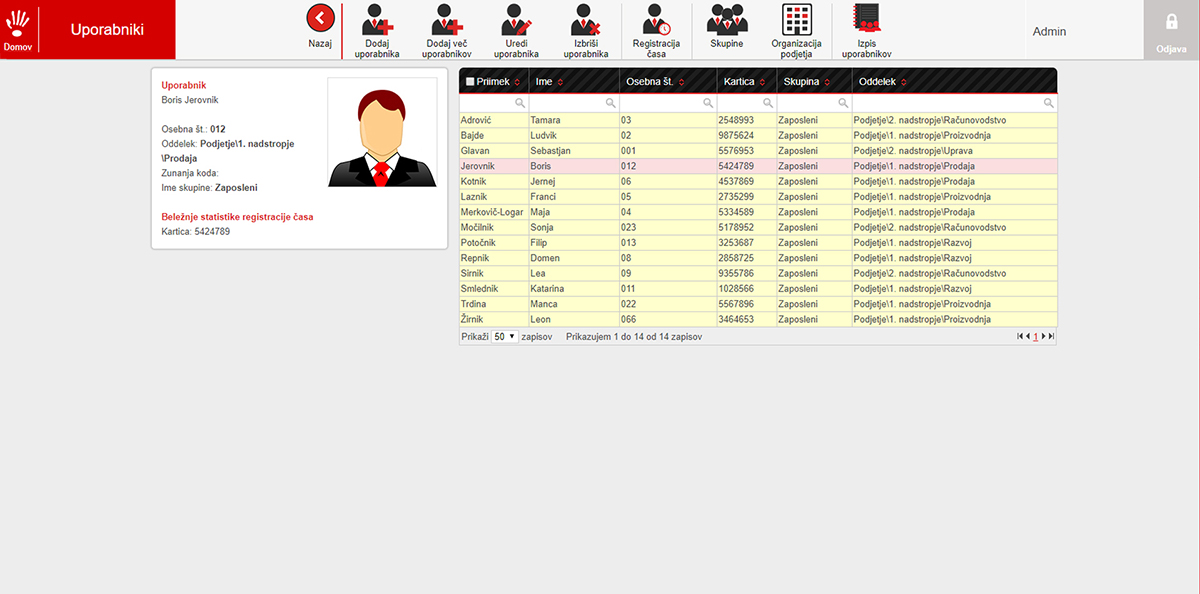The height and width of the screenshot is (594, 1200).
Task: Click the Domov hand logo
Action: pyautogui.click(x=20, y=24)
